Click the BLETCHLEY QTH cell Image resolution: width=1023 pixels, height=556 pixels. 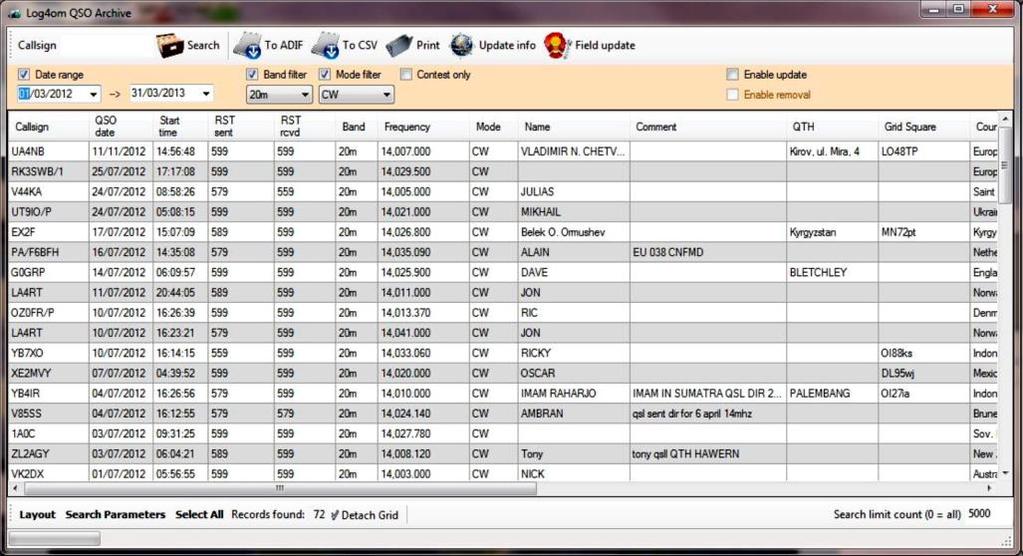pos(832,272)
